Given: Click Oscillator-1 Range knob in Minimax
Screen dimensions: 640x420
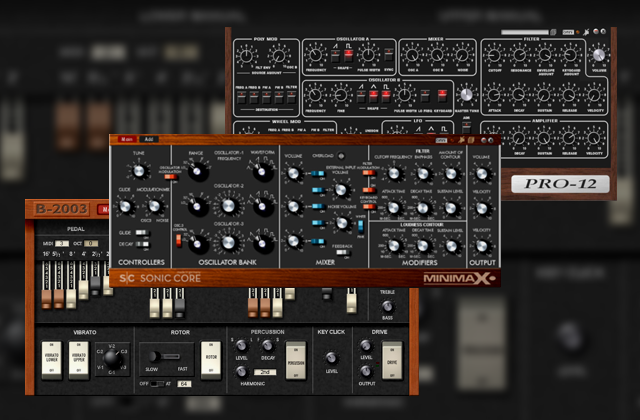Looking at the screenshot, I should point(197,171).
